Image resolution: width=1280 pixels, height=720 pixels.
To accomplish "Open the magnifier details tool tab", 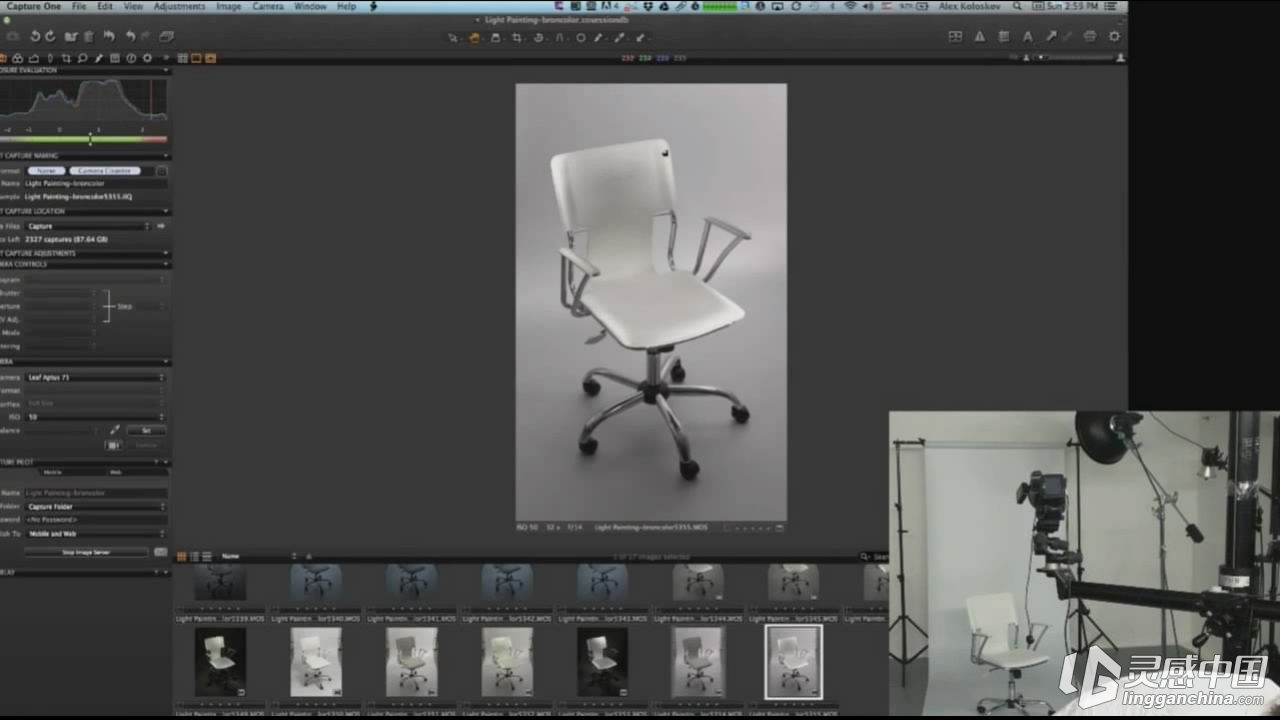I will point(83,58).
